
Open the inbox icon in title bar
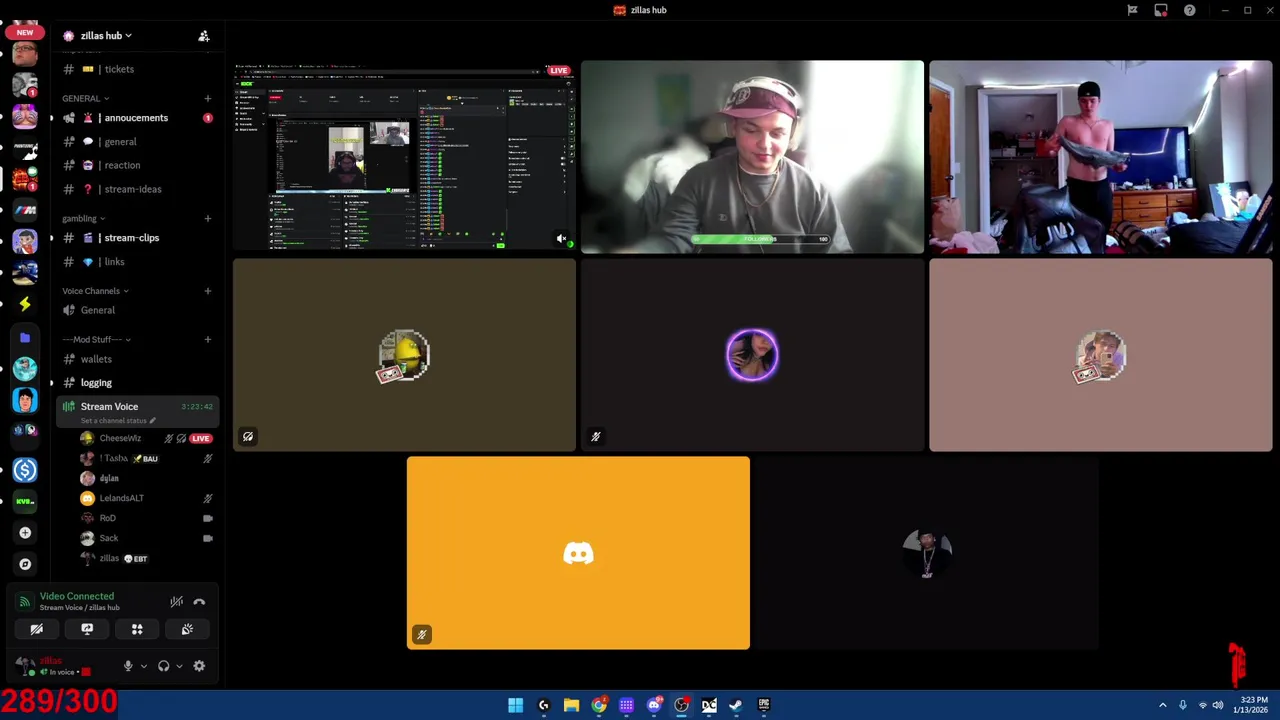click(1161, 10)
